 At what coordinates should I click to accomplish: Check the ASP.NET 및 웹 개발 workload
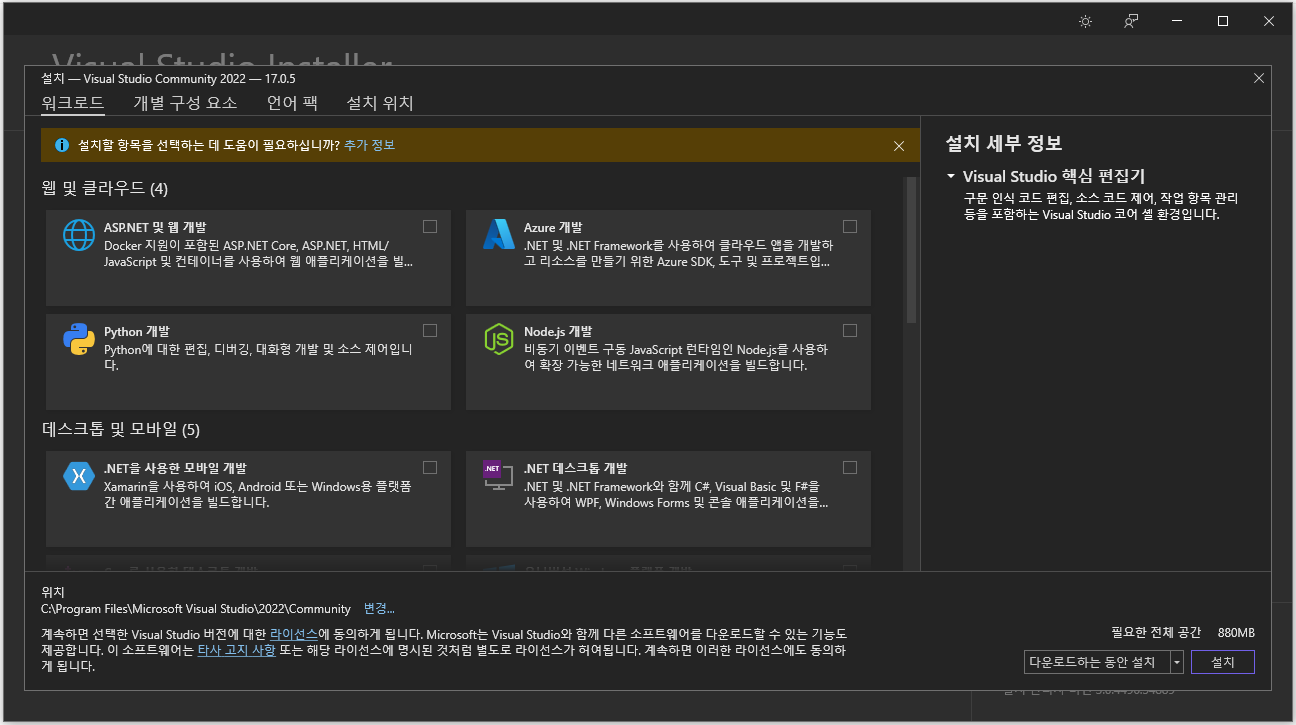(x=430, y=227)
